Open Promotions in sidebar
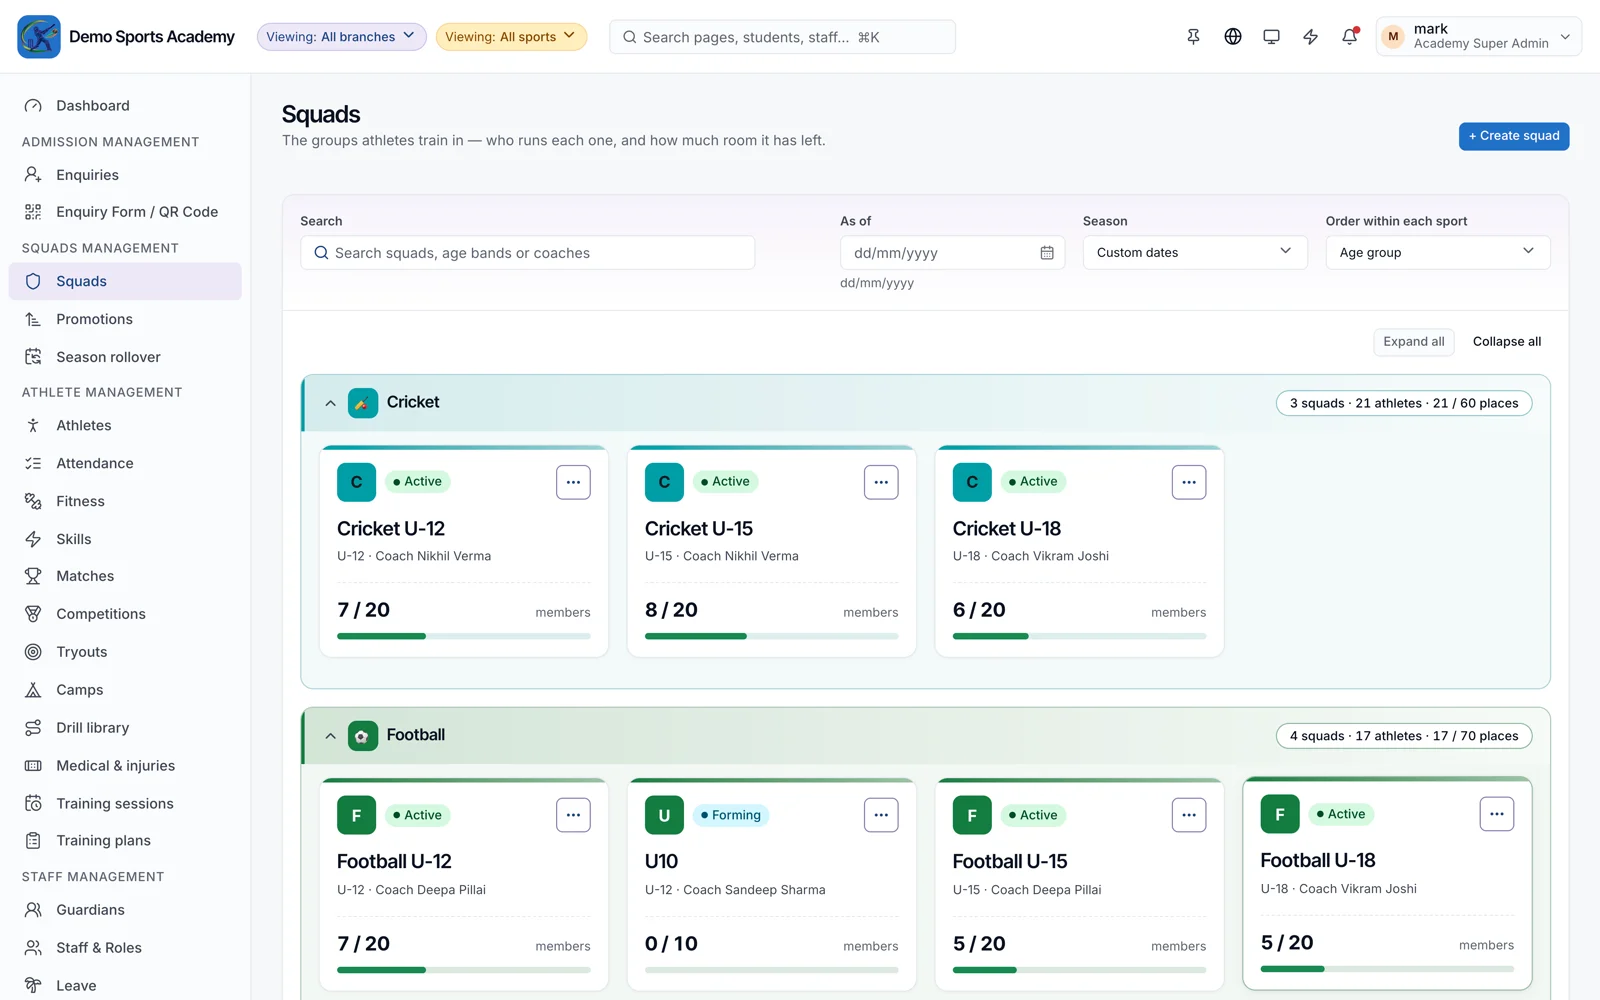 [125, 320]
